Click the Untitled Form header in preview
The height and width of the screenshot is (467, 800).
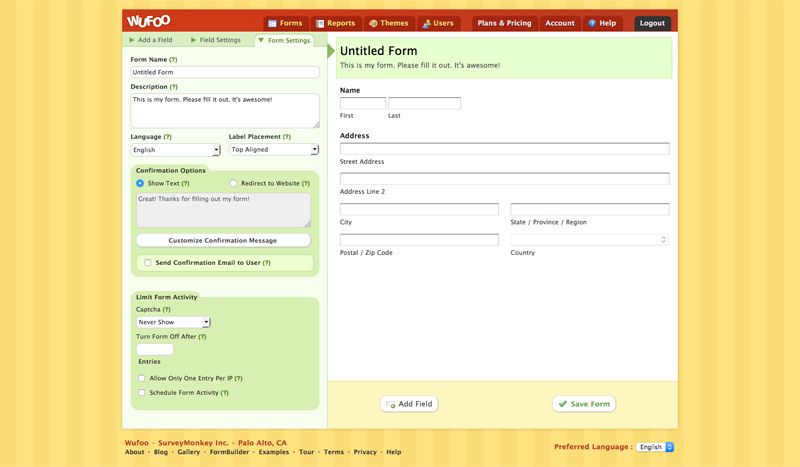pos(379,51)
